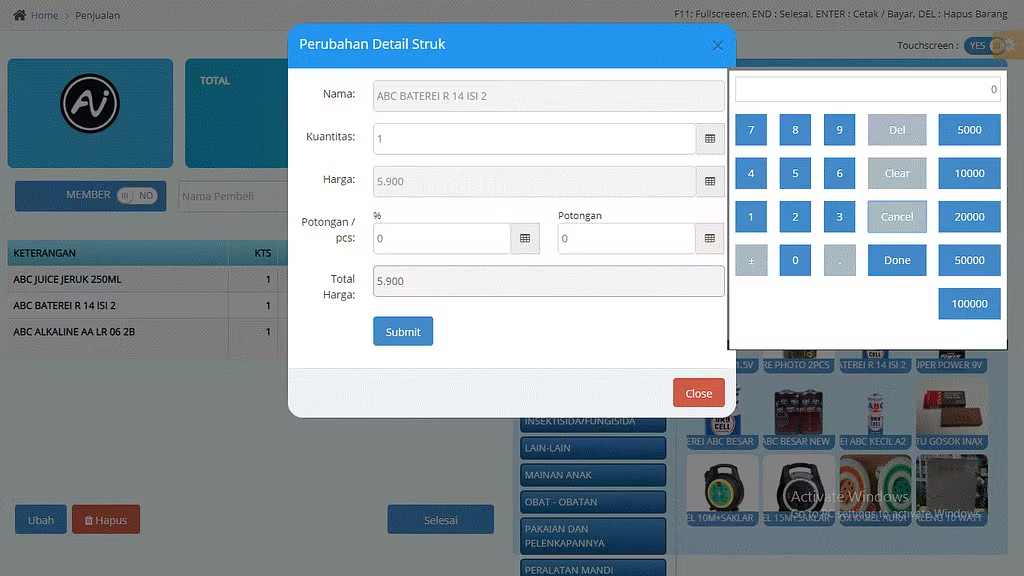Screen dimensions: 1024x576
Task: Close the dialog using the X icon
Action: [x=717, y=46]
